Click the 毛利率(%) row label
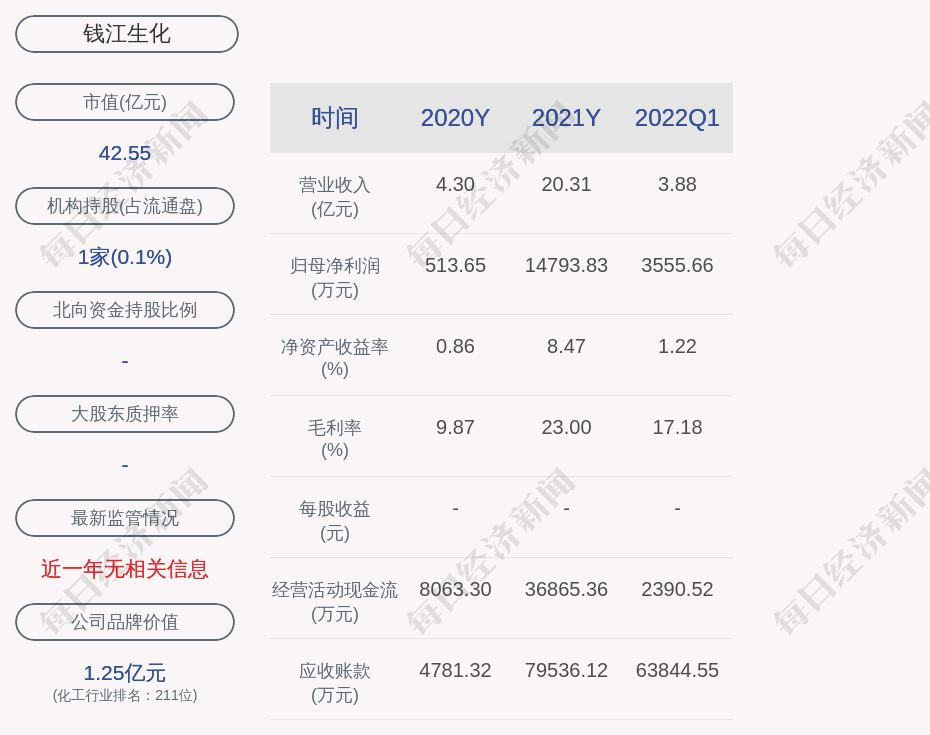 coord(335,438)
